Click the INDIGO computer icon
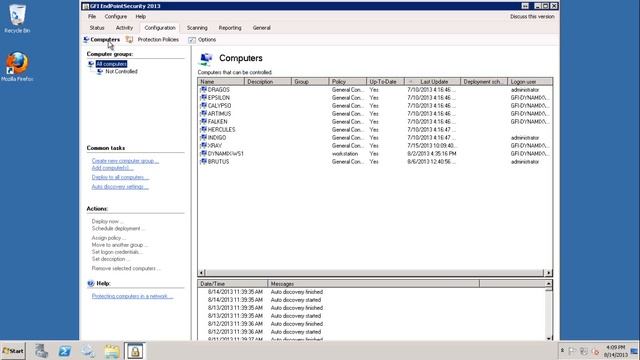Image resolution: width=640 pixels, height=360 pixels. tap(203, 138)
